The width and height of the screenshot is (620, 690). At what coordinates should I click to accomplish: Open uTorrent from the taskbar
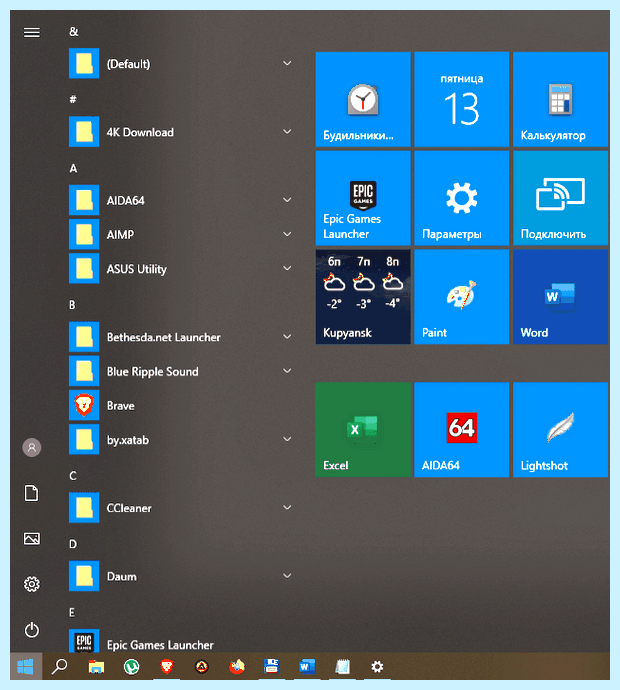tap(131, 667)
